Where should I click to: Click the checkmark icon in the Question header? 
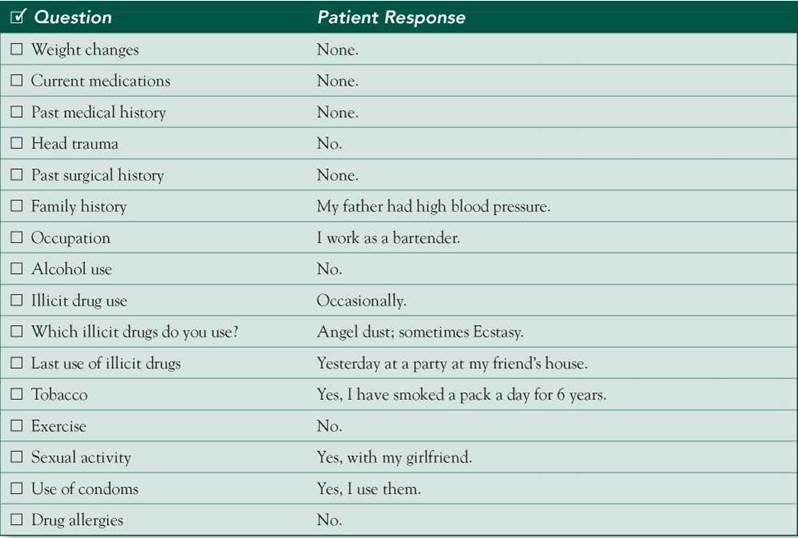click(x=17, y=17)
